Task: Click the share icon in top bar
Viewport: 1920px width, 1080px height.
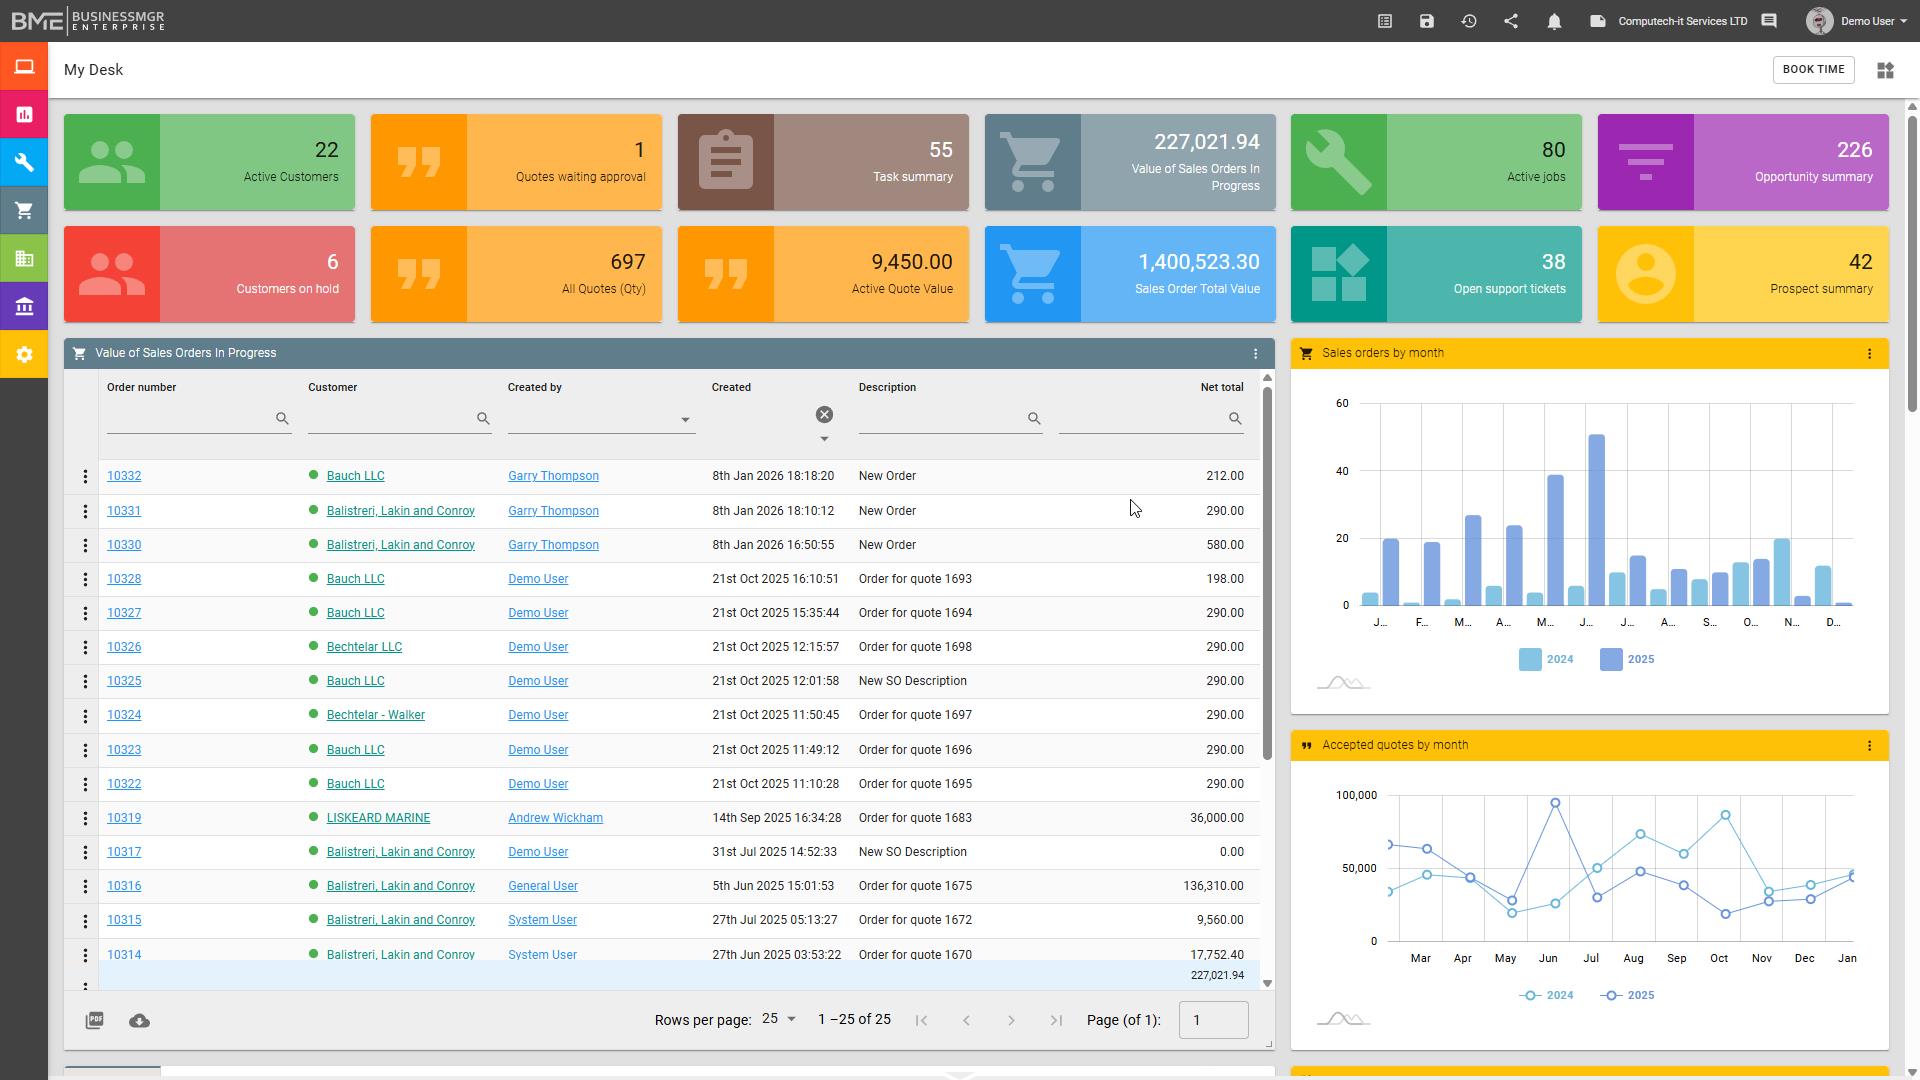Action: pyautogui.click(x=1511, y=21)
